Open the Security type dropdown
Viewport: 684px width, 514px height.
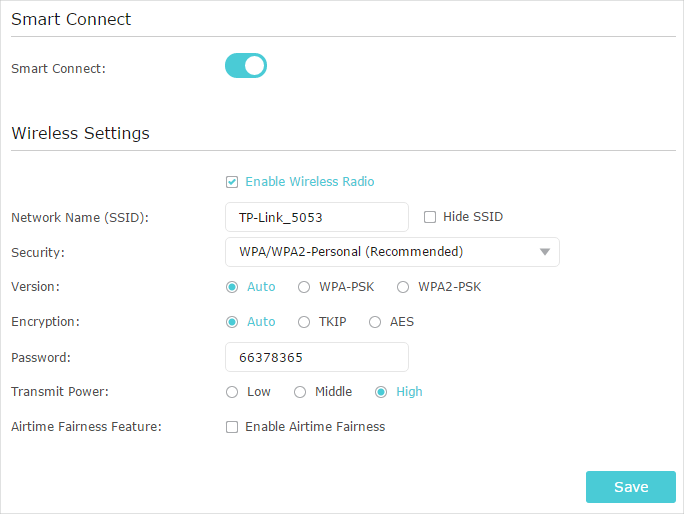392,252
